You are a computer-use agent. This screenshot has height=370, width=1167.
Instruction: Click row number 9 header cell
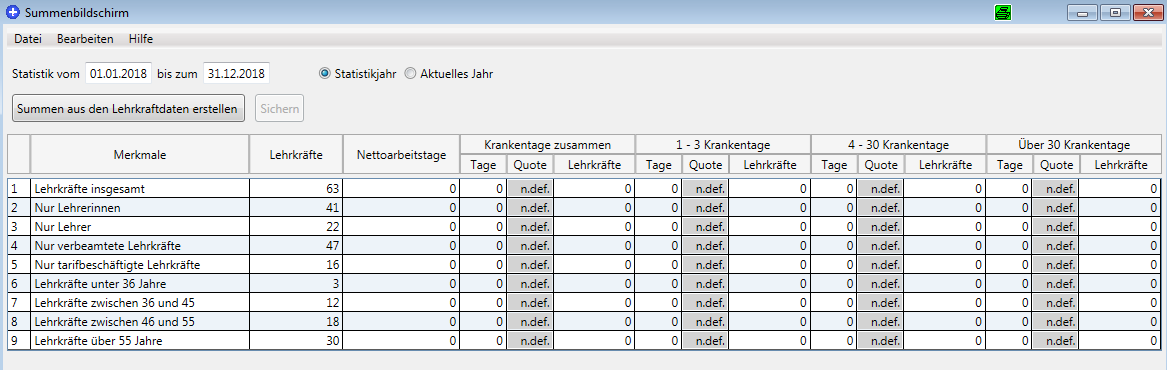[x=19, y=340]
